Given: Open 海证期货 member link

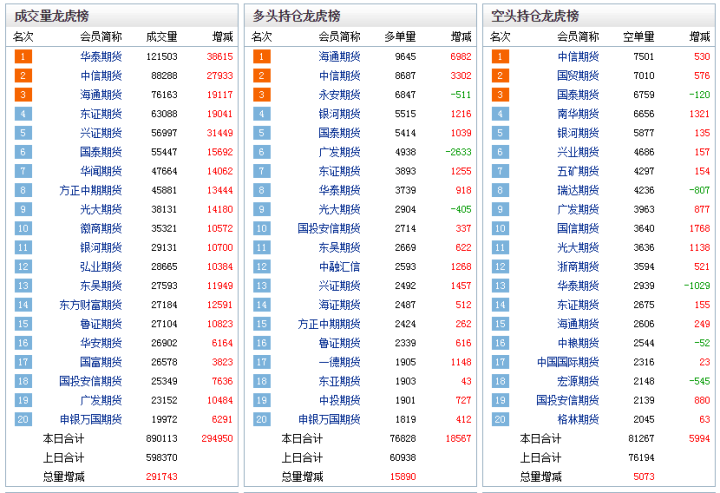Looking at the screenshot, I should 339,305.
